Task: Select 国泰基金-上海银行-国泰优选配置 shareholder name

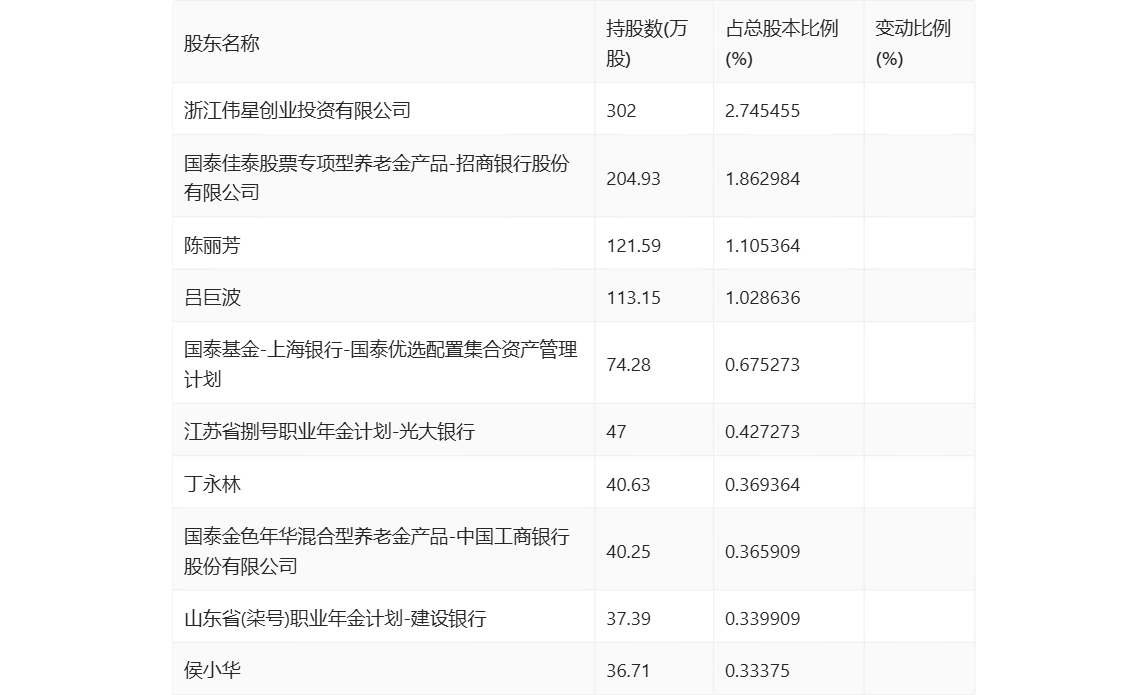Action: 380,364
